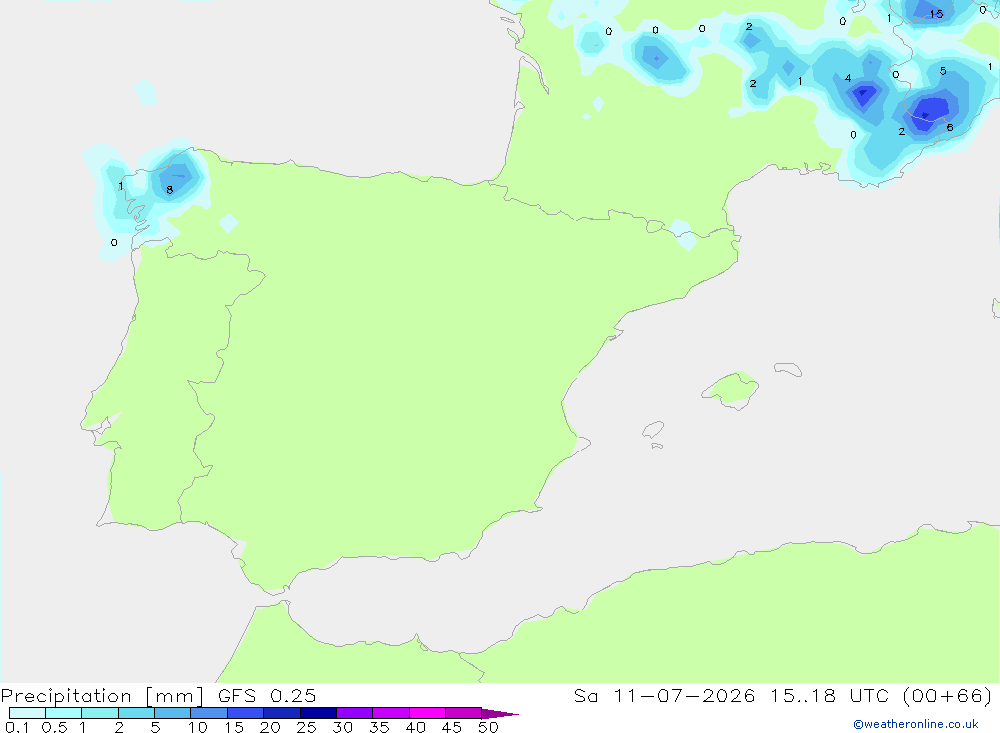Pick the 25–30 mm navy legend swatch
The width and height of the screenshot is (1000, 733).
318,713
